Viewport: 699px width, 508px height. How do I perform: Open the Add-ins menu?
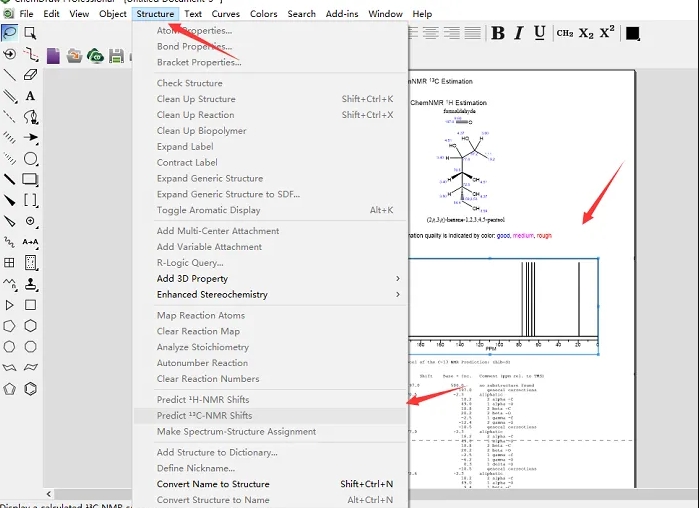[343, 14]
